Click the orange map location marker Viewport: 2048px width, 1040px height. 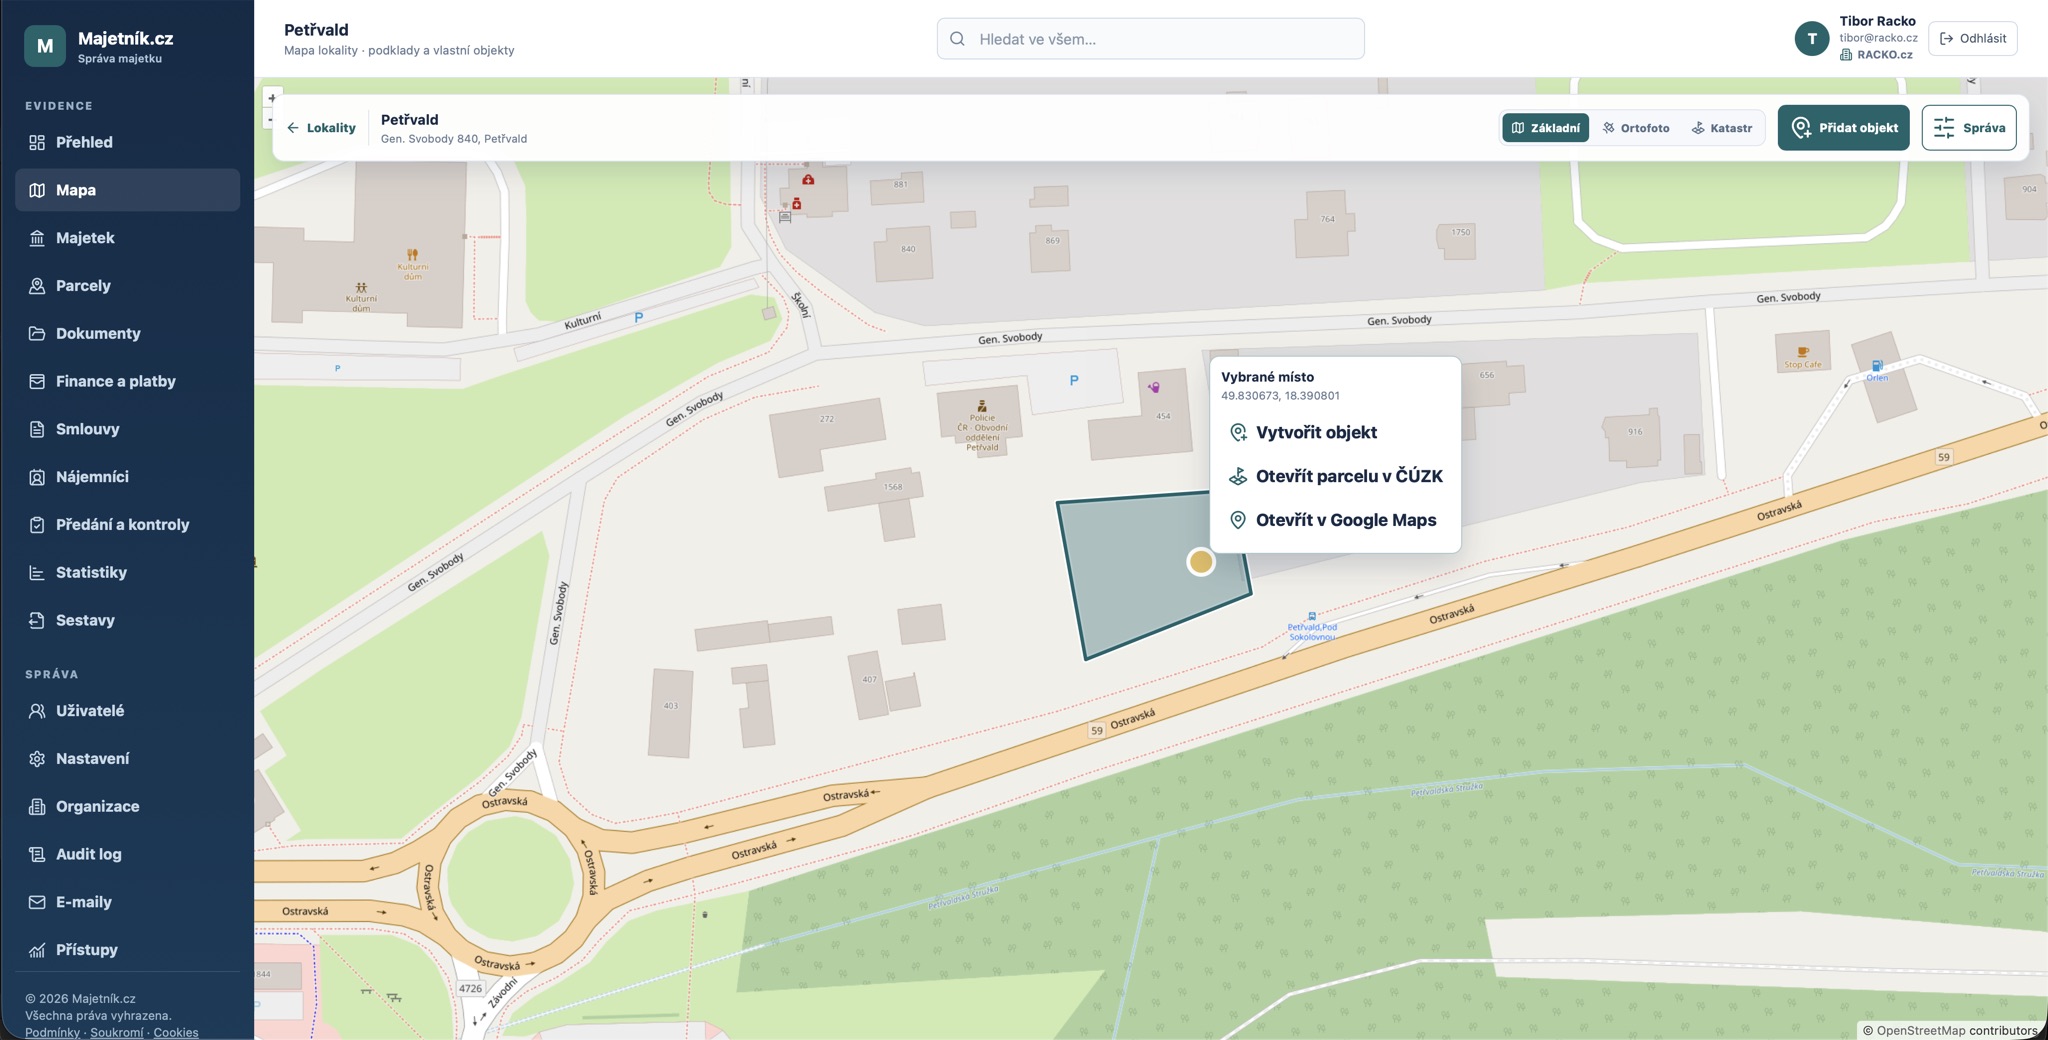pyautogui.click(x=1200, y=562)
